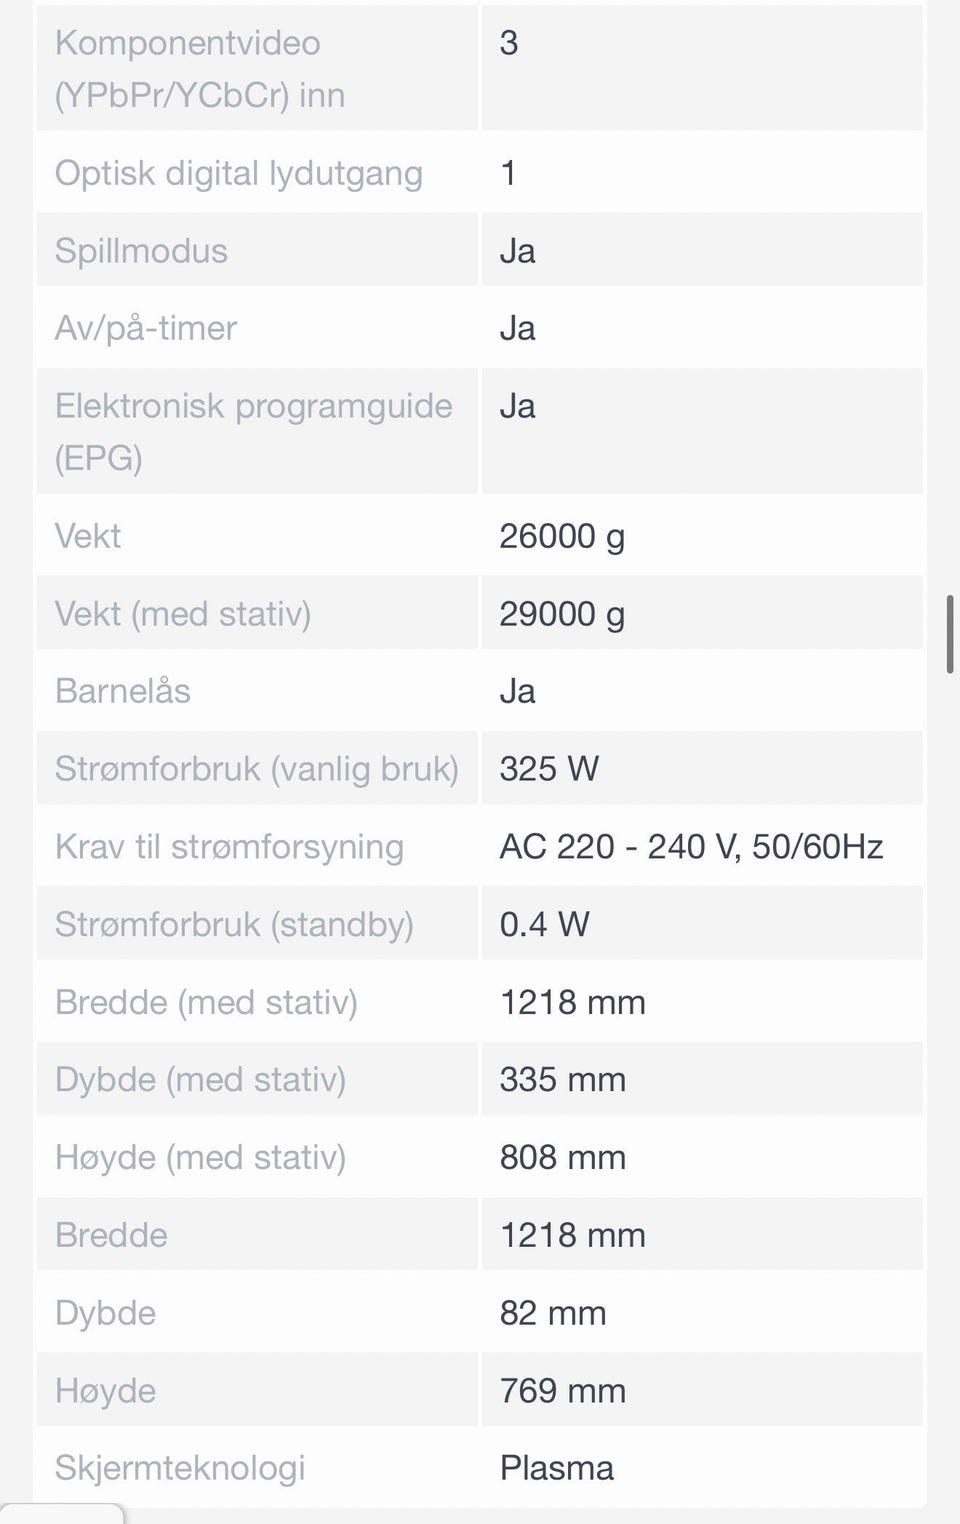The width and height of the screenshot is (960, 1524).
Task: Click the Høyde (med stativ) label
Action: [x=200, y=1158]
